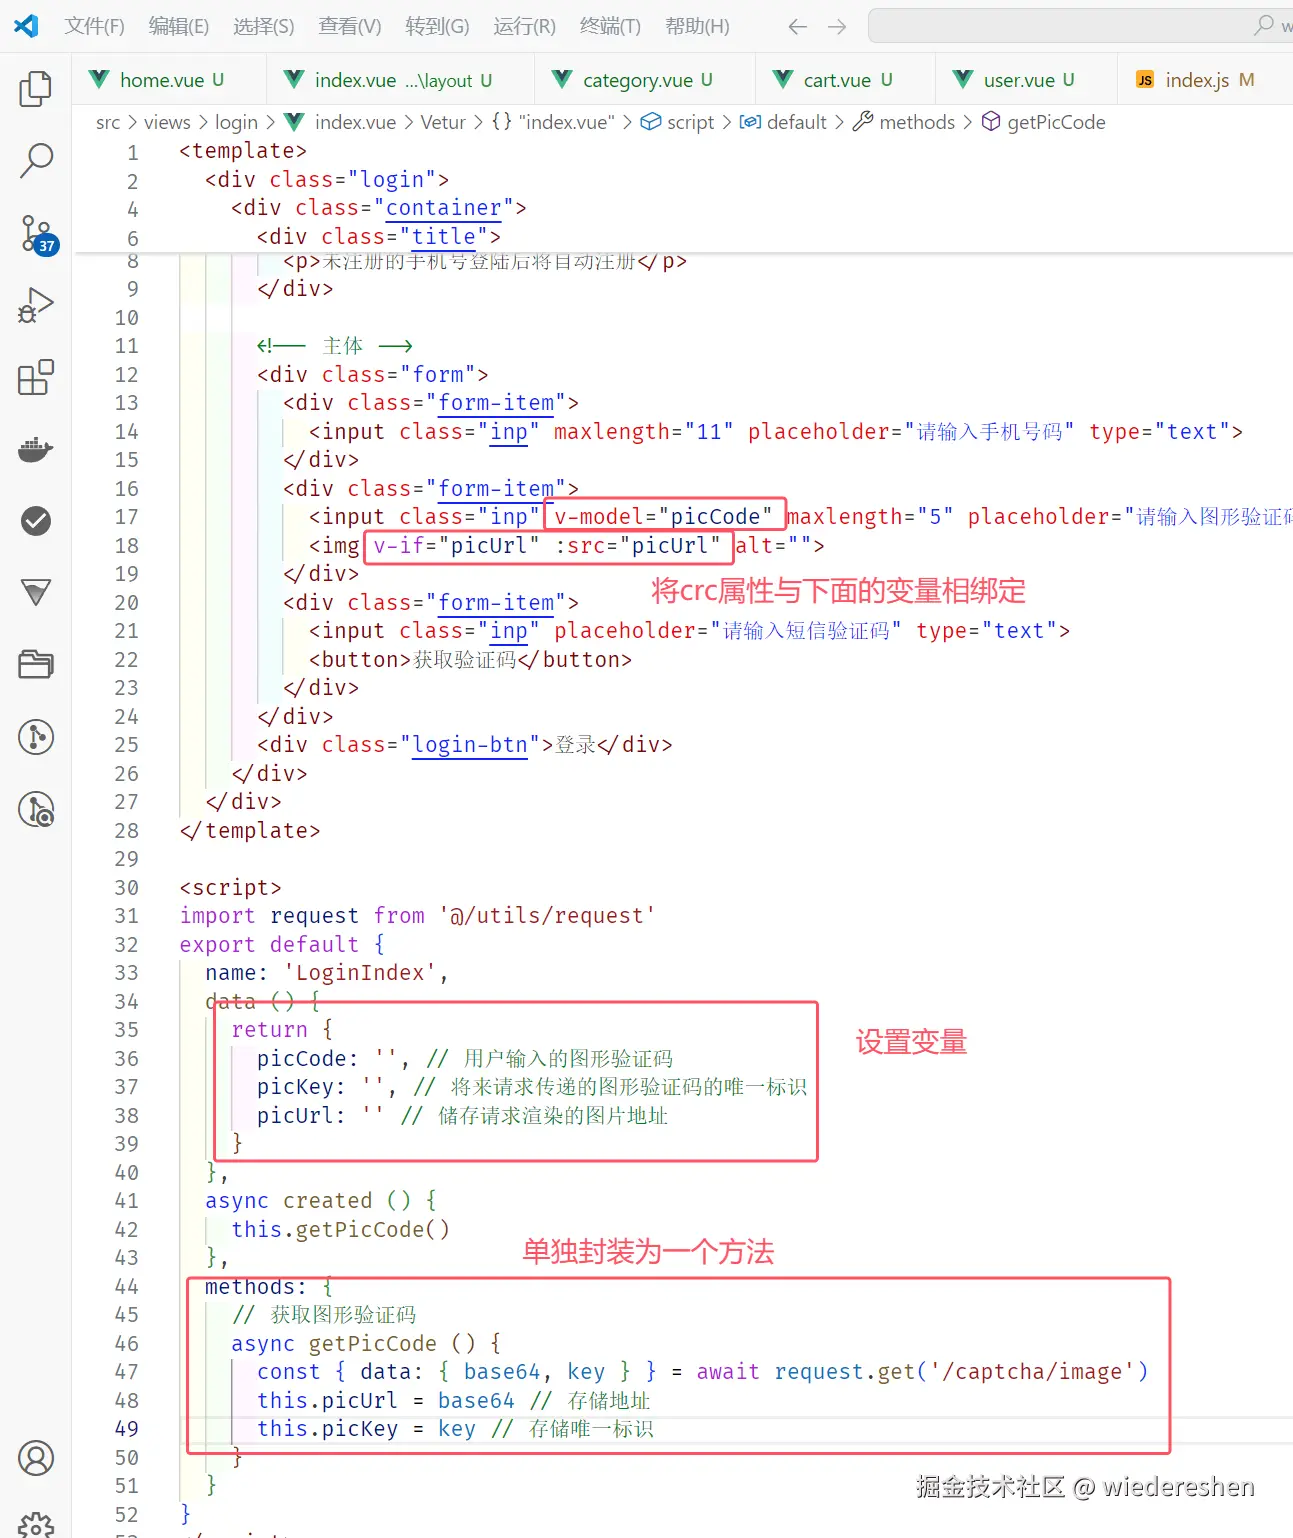Click the <script> tag on line 30
This screenshot has height=1538, width=1293.
(x=230, y=888)
